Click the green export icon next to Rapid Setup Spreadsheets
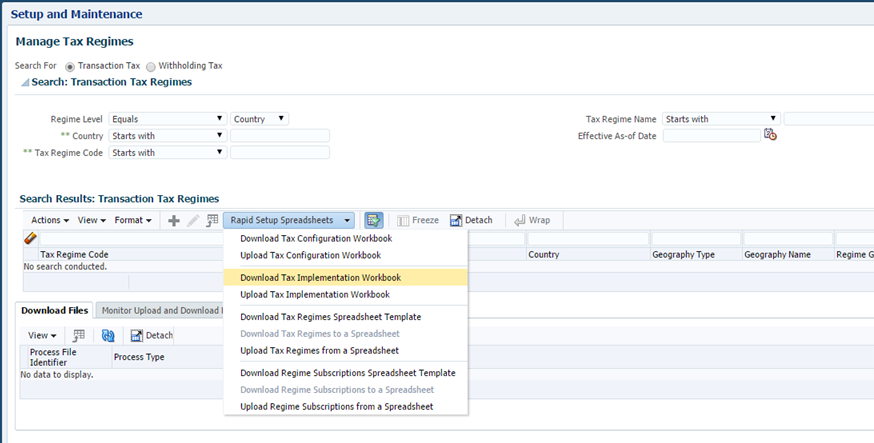Viewport: 874px width, 443px height. click(374, 220)
